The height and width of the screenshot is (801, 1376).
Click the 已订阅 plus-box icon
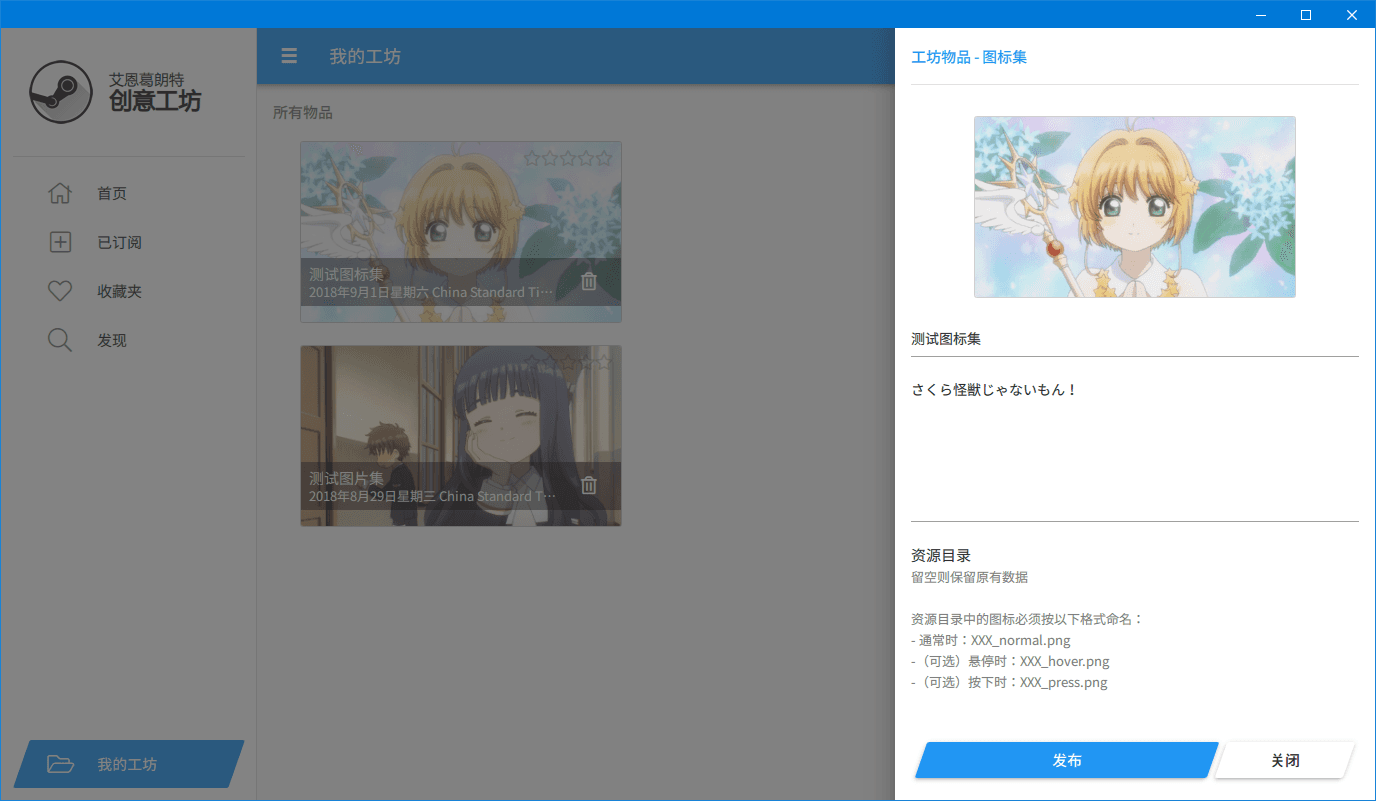[60, 242]
